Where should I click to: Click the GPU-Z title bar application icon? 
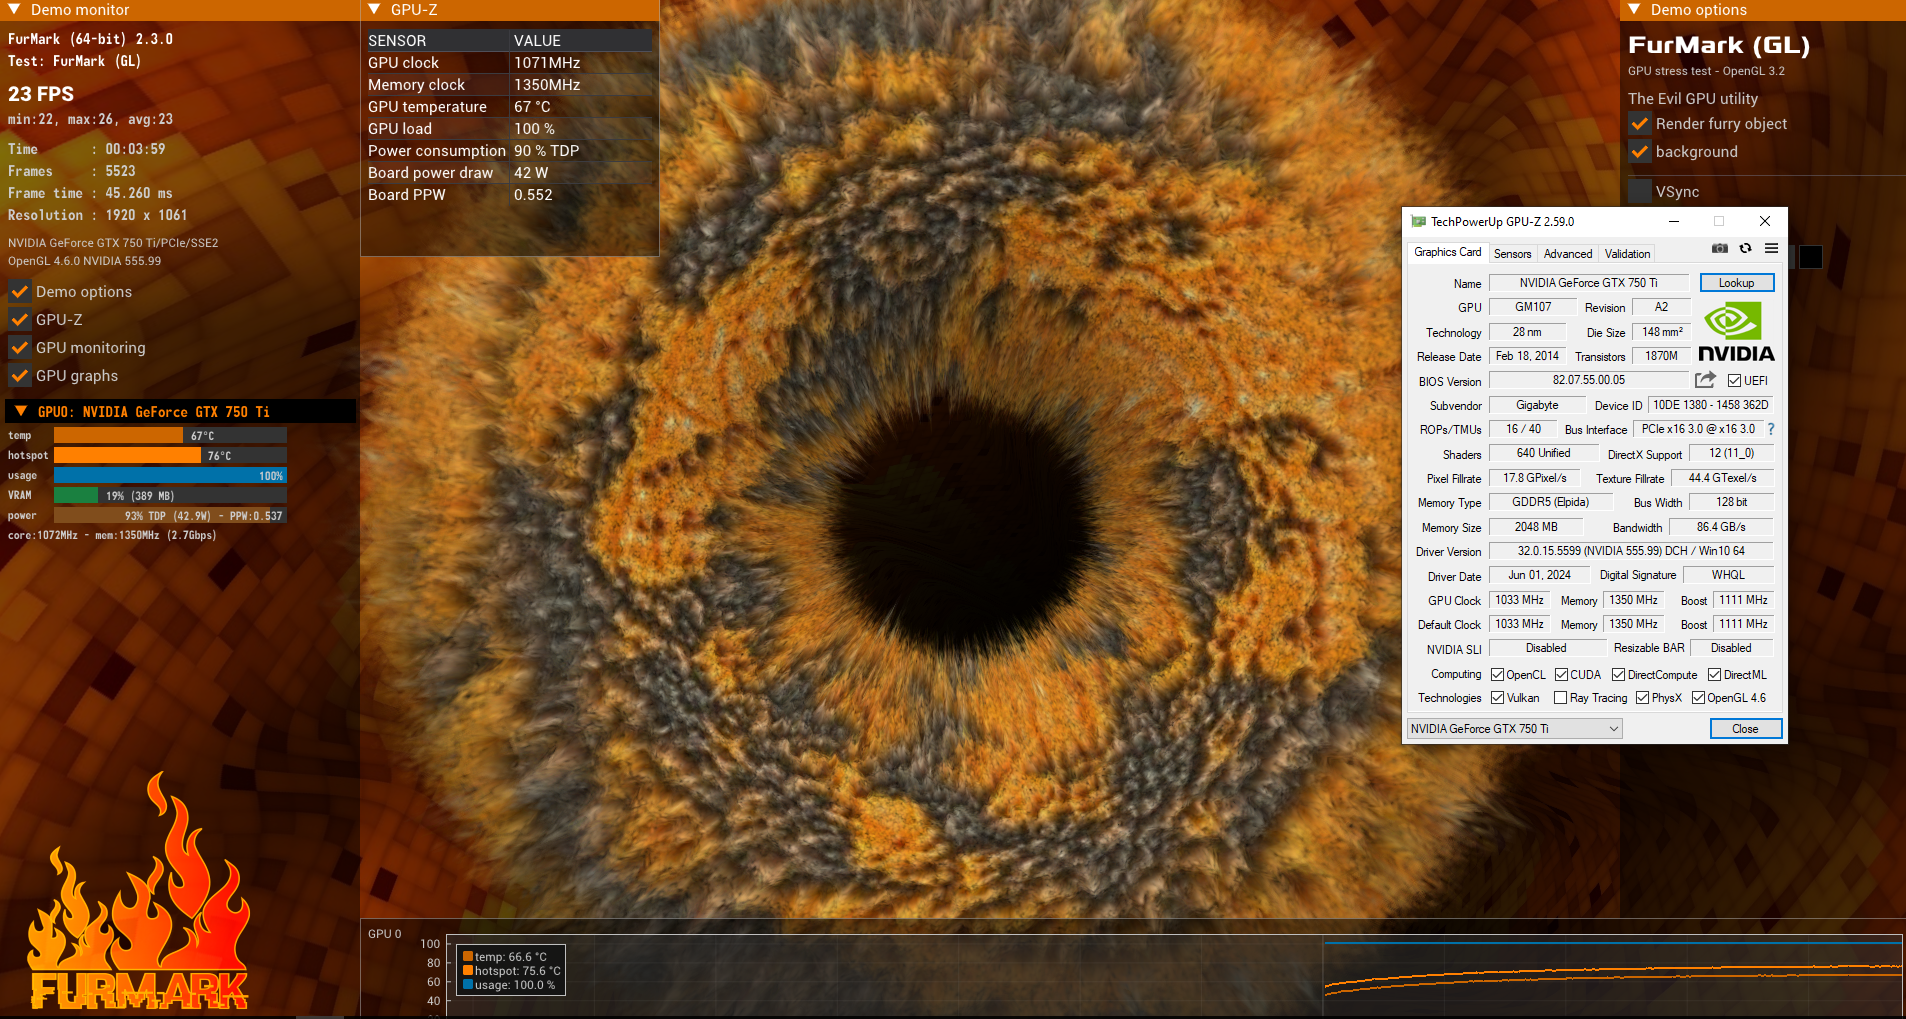(1420, 221)
